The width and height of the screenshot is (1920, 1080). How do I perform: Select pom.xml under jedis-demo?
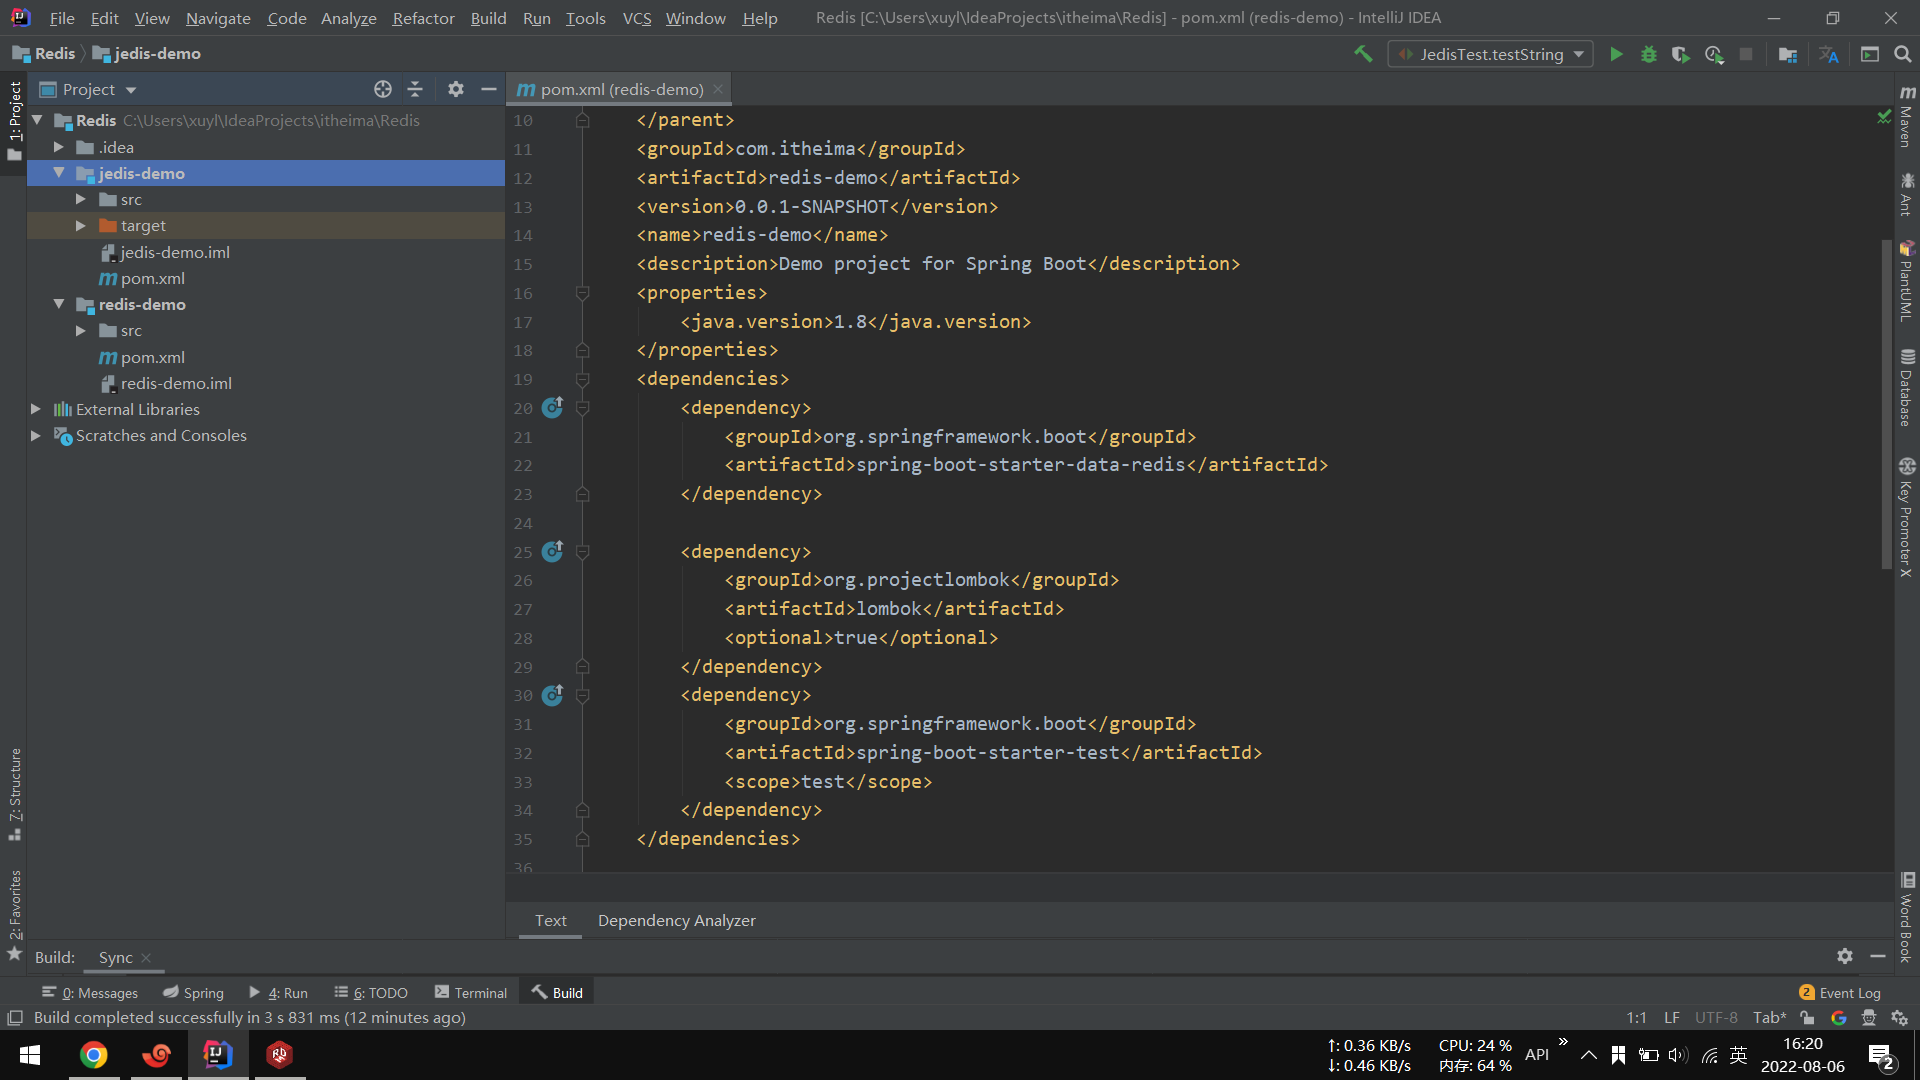[152, 278]
